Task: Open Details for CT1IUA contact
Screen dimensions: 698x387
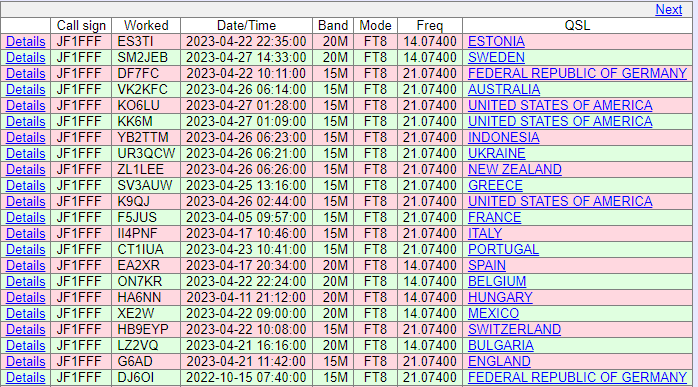Action: point(25,250)
